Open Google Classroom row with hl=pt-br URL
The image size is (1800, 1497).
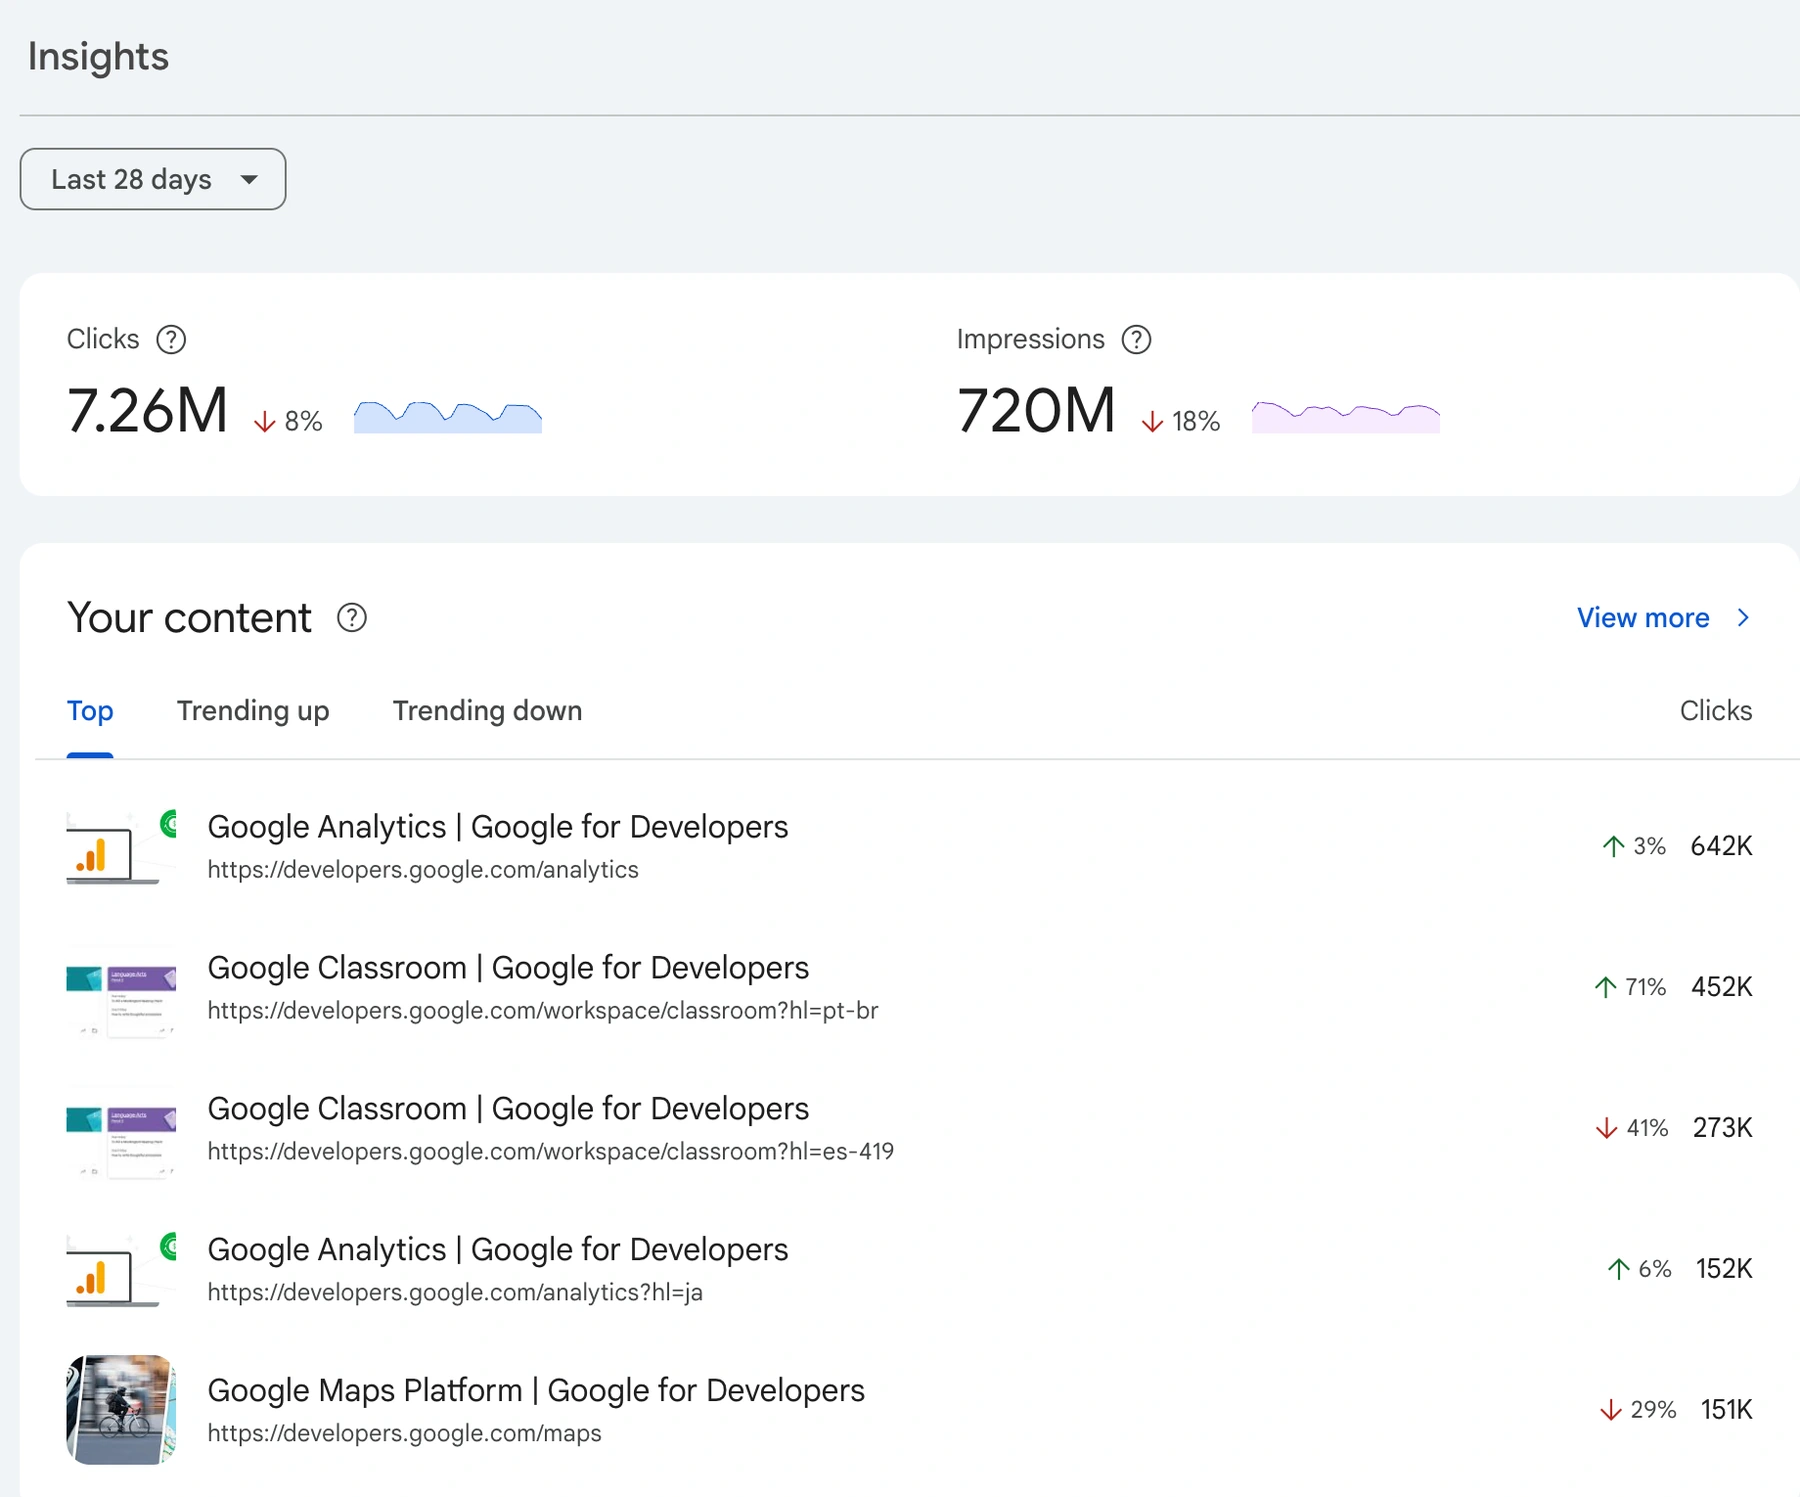[x=909, y=988]
